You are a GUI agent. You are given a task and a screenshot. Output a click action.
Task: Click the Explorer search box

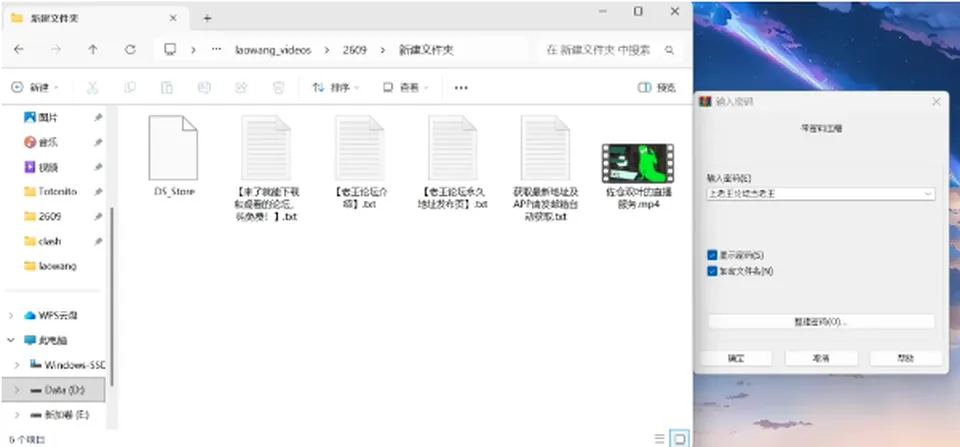tap(610, 50)
